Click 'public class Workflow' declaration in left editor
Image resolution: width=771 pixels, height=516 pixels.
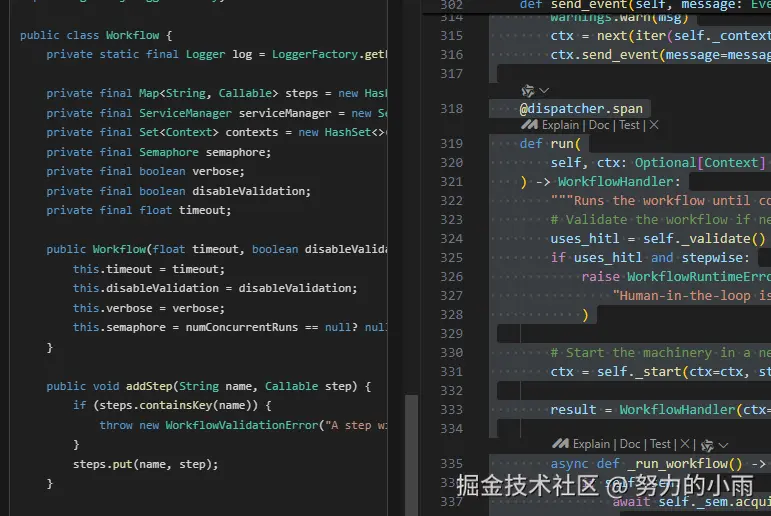coord(89,35)
